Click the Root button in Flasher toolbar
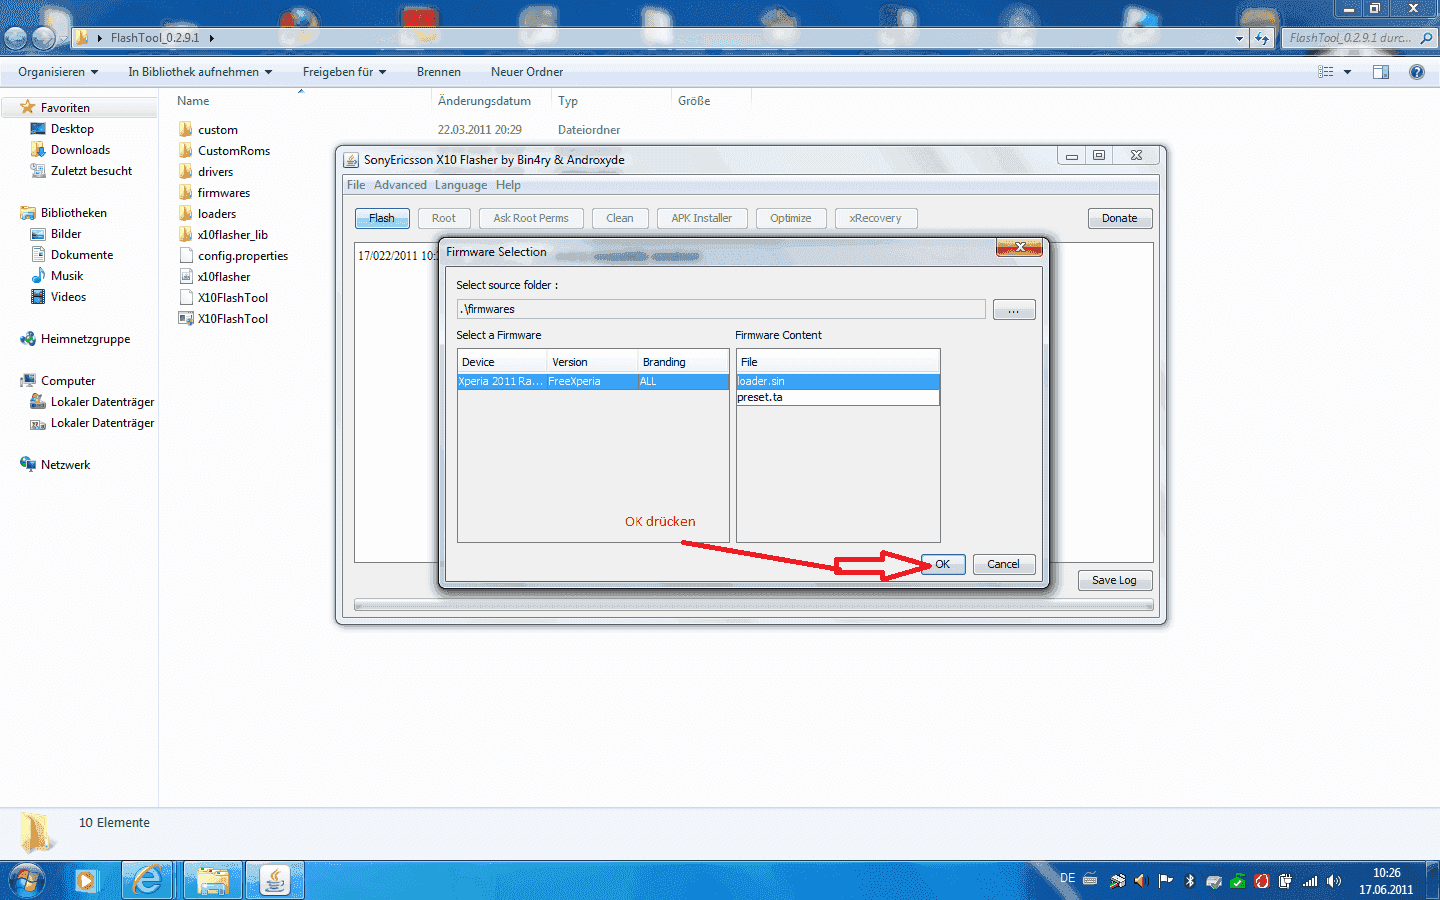 [444, 218]
